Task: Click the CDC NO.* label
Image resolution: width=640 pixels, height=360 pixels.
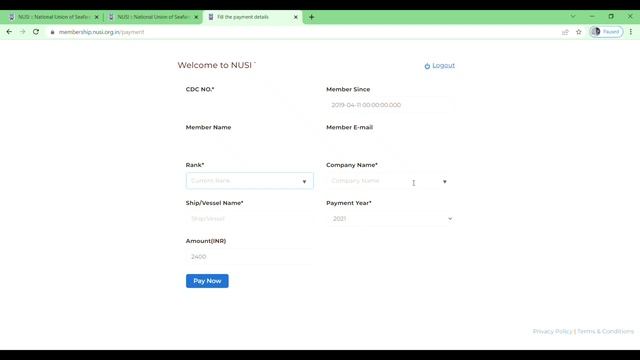Action: coord(200,89)
